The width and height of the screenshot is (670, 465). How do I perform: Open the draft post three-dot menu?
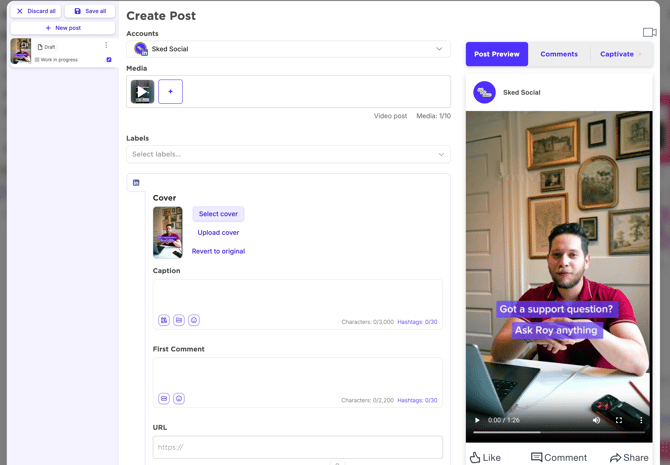pyautogui.click(x=106, y=46)
